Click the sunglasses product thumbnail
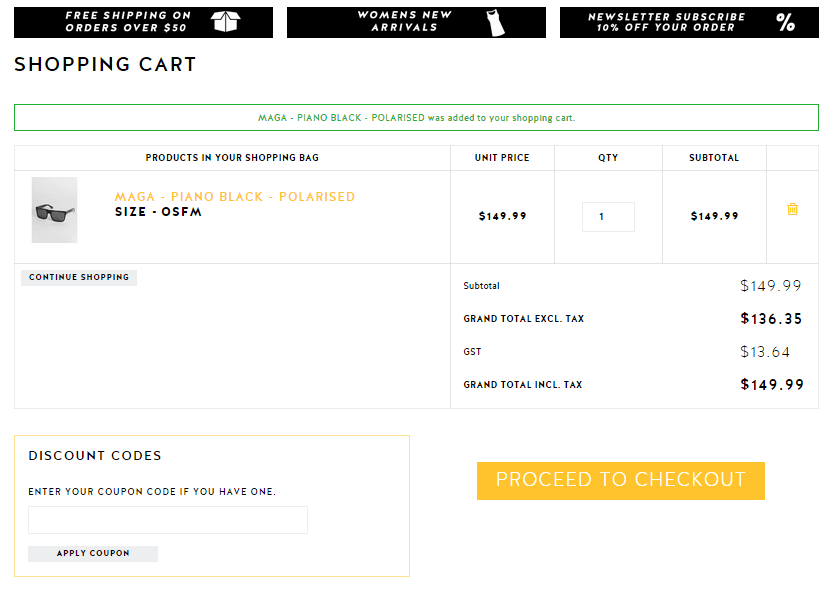This screenshot has width=838, height=601. tap(54, 210)
